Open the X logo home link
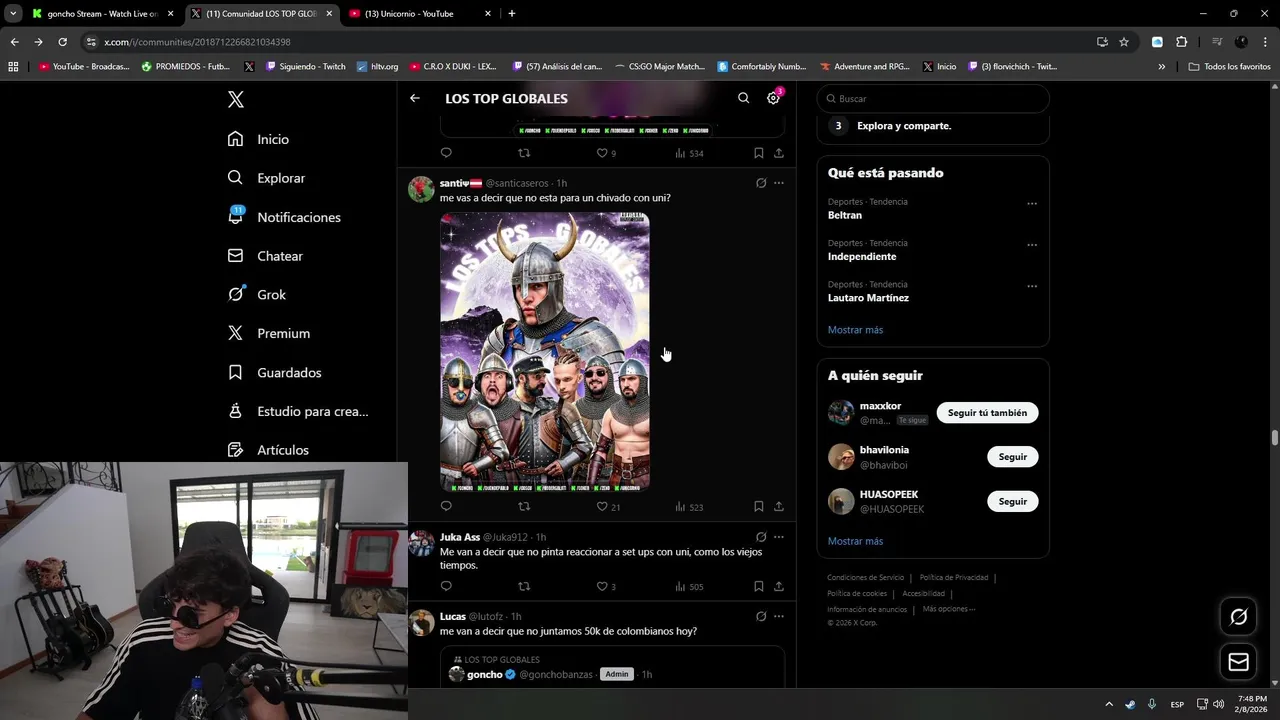 tap(235, 99)
